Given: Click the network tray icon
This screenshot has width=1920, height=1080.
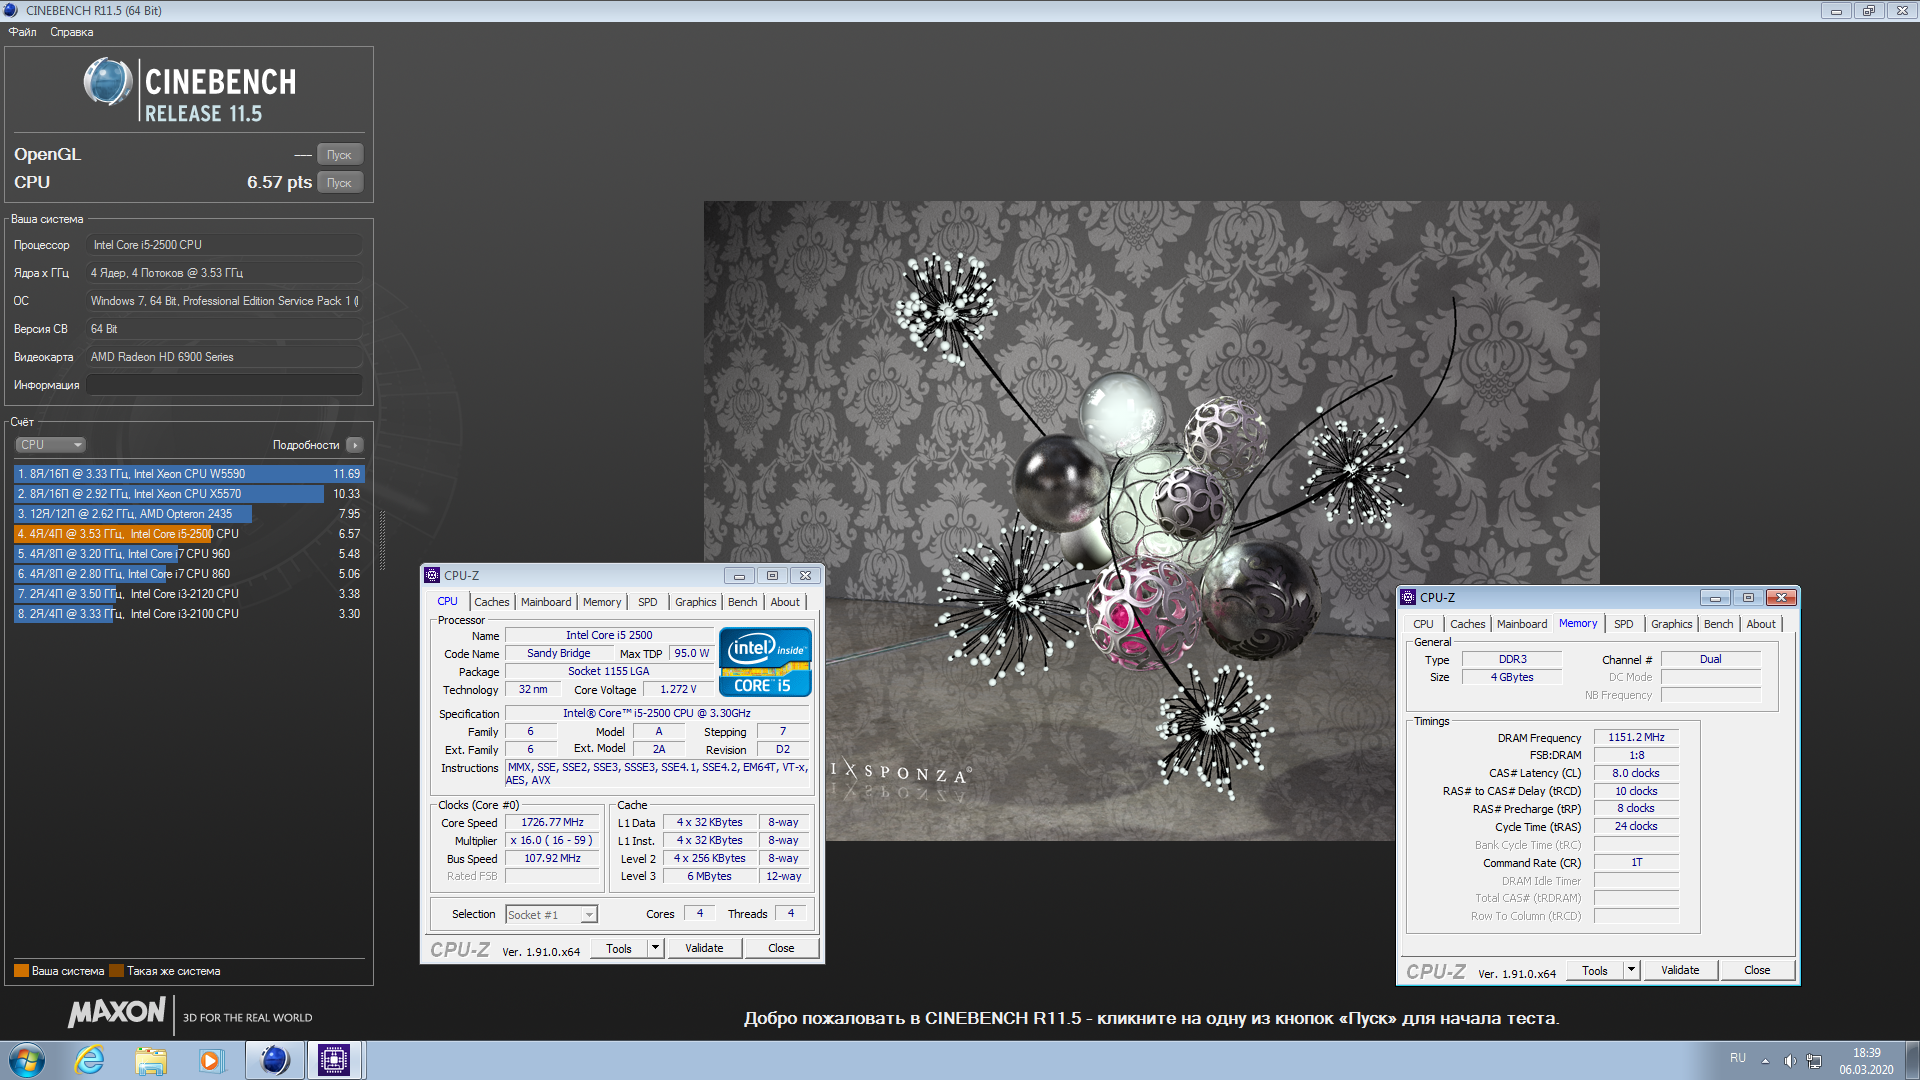Looking at the screenshot, I should (1814, 1061).
